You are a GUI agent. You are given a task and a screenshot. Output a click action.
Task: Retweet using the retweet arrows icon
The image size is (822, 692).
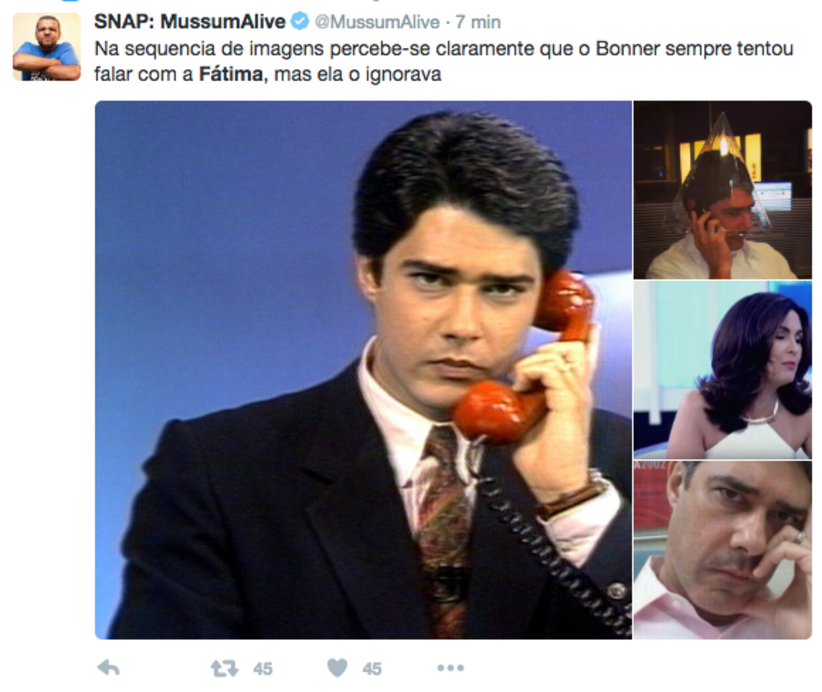pos(224,668)
